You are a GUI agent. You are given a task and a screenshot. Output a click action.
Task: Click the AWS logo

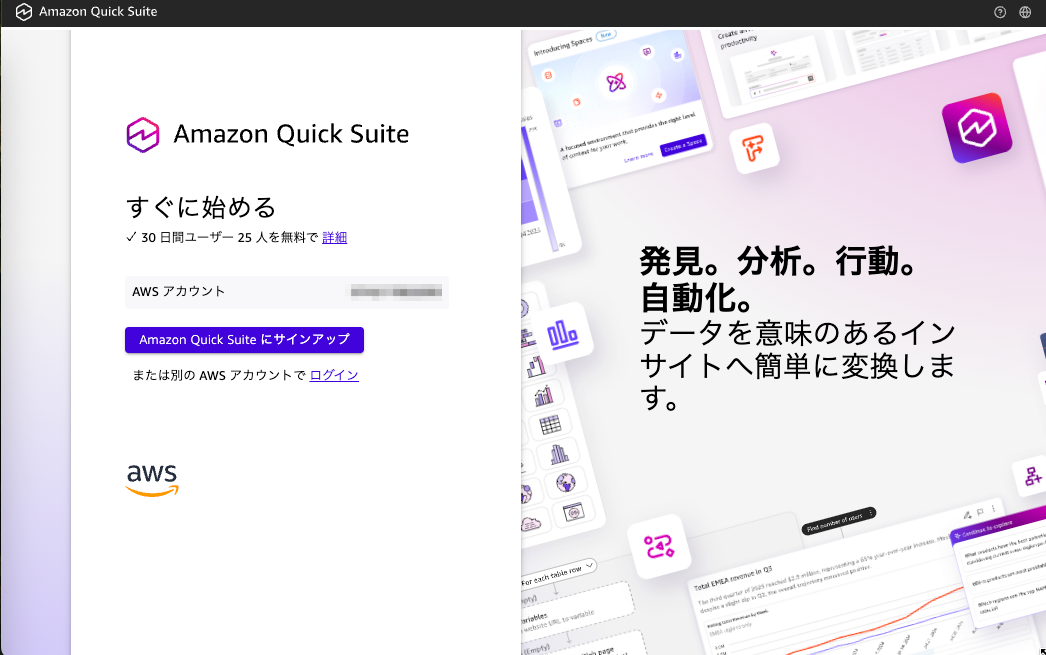[152, 480]
